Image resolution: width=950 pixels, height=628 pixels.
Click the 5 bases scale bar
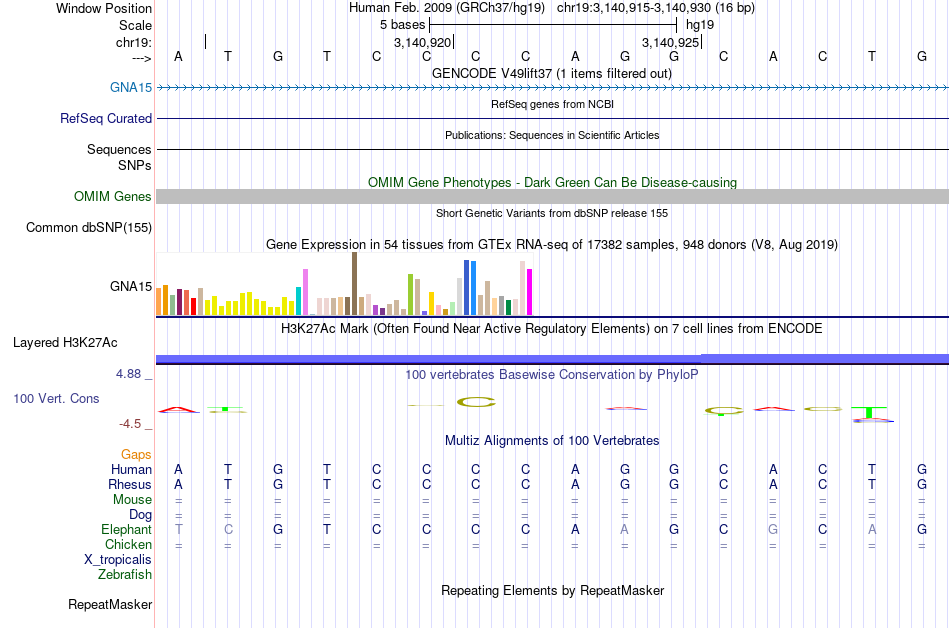553,25
